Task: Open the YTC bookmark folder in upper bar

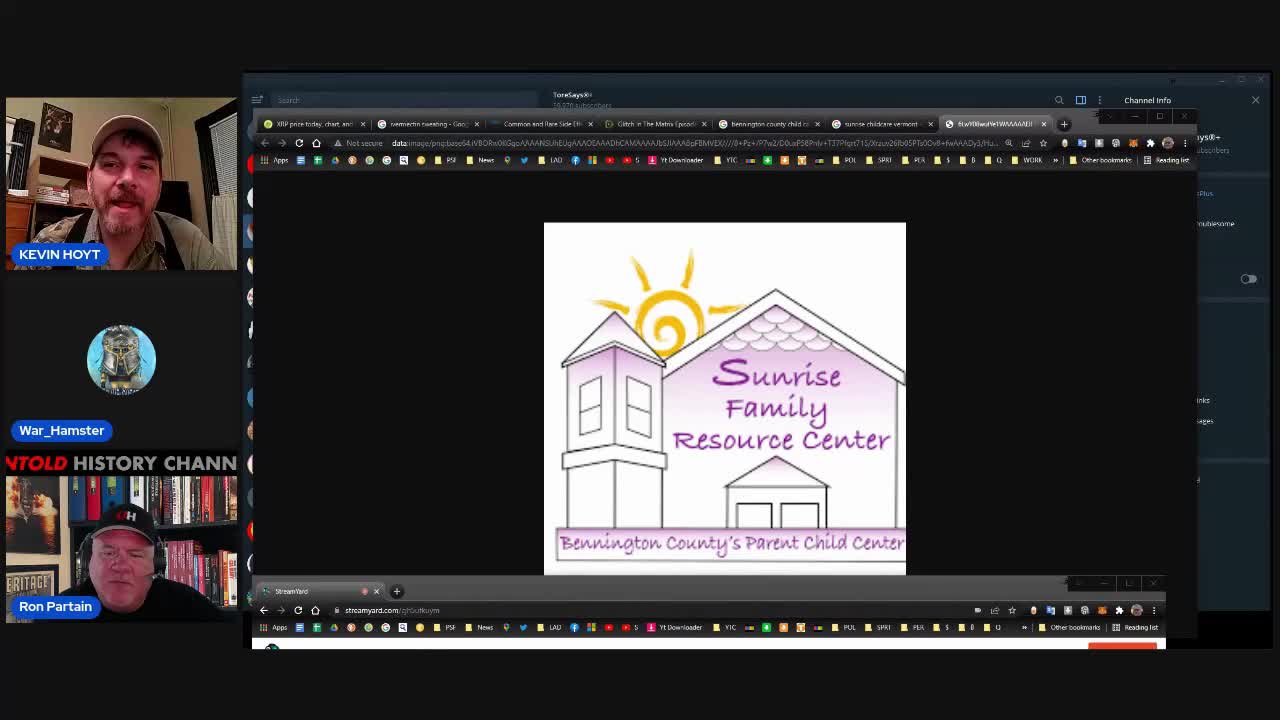Action: tap(725, 160)
